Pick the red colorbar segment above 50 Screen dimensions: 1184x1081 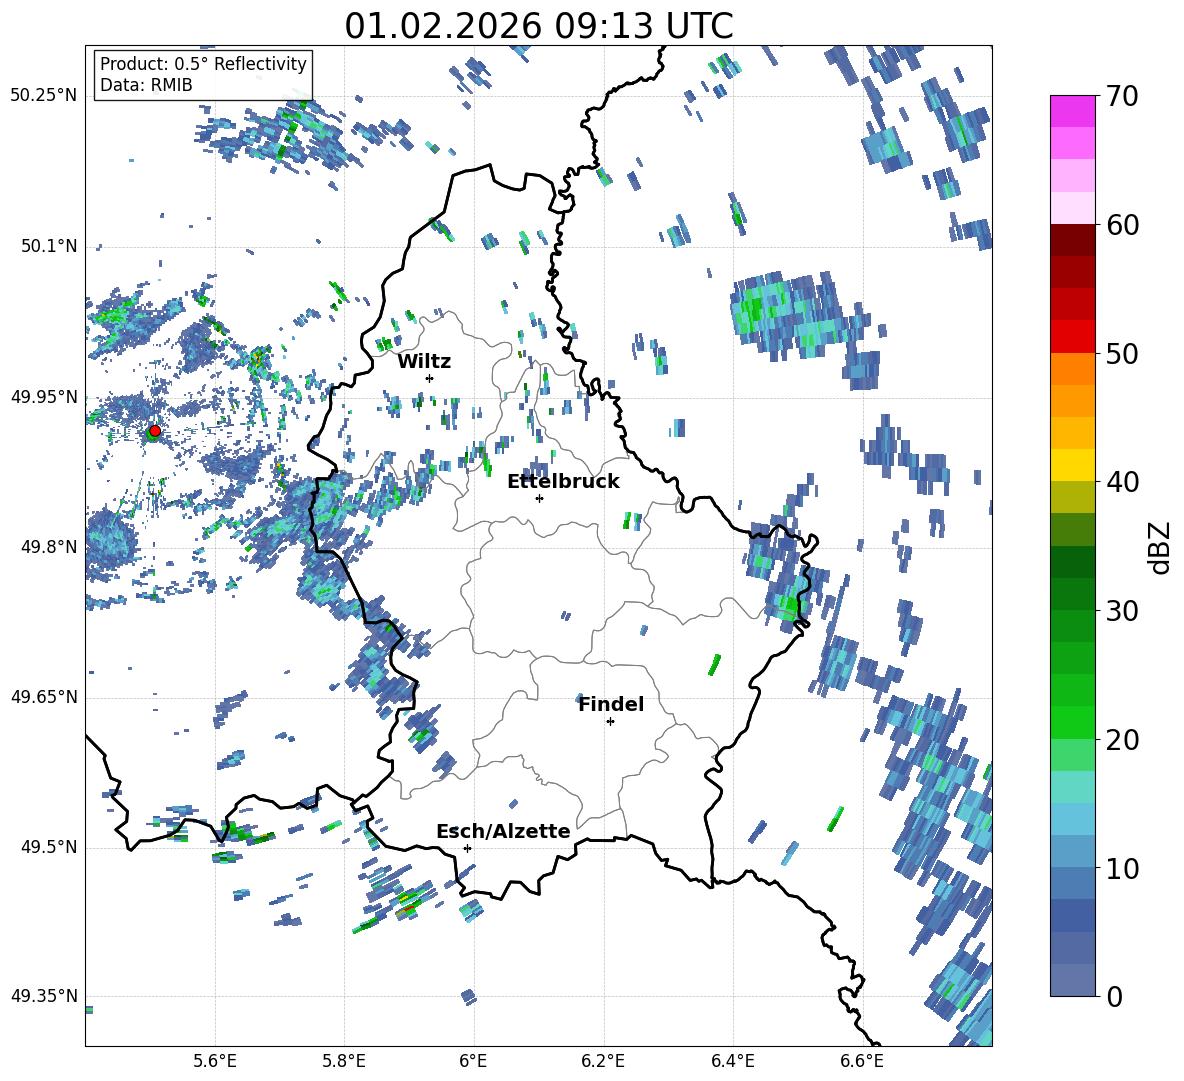1073,336
